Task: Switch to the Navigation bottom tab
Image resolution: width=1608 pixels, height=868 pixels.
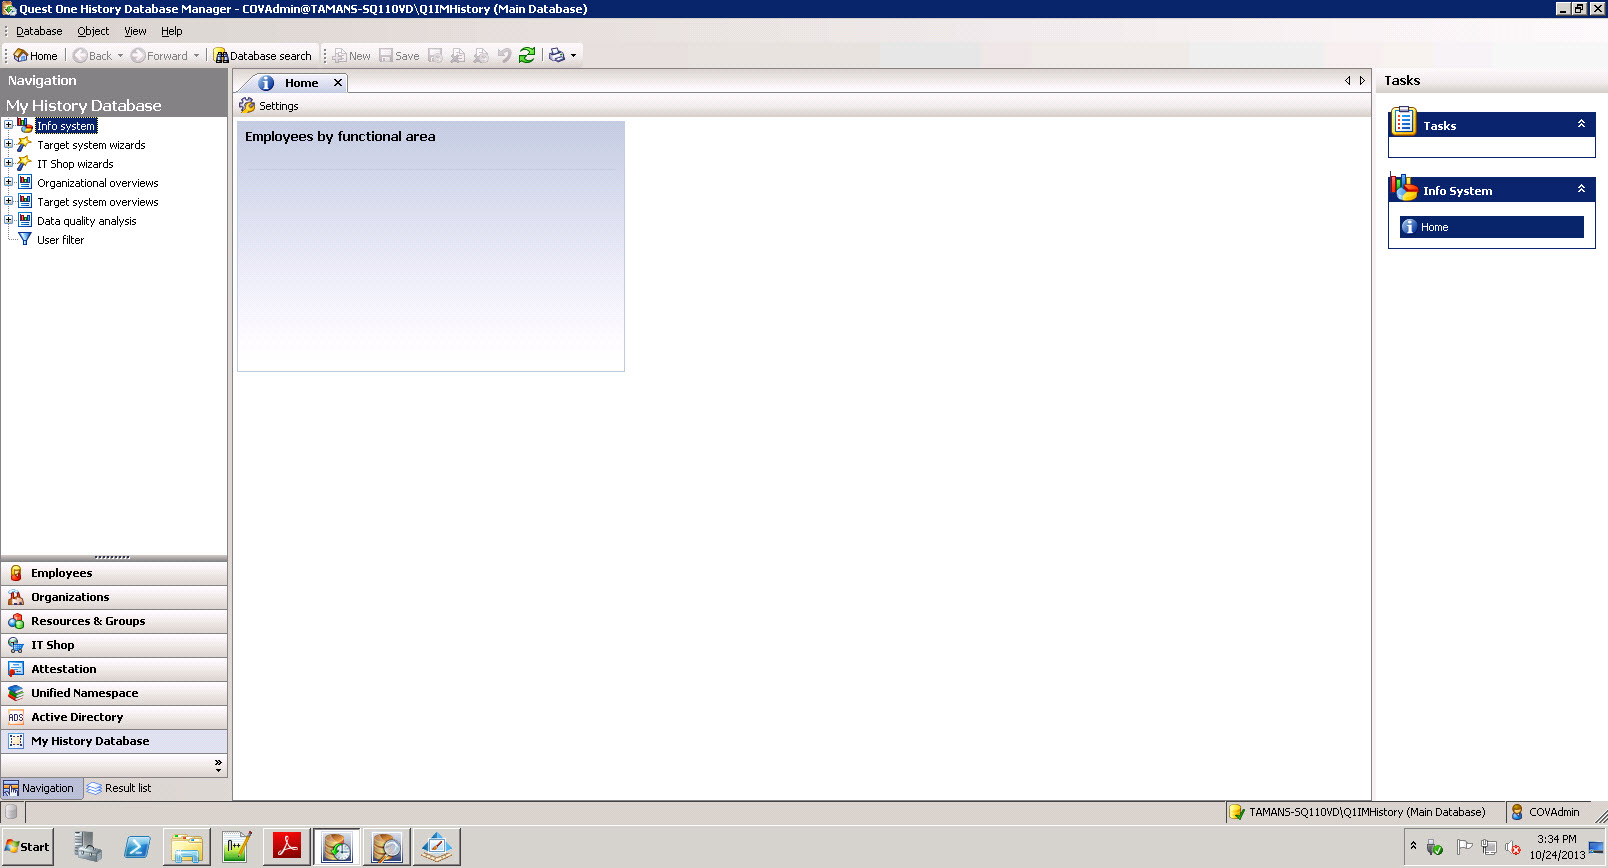Action: pos(39,788)
